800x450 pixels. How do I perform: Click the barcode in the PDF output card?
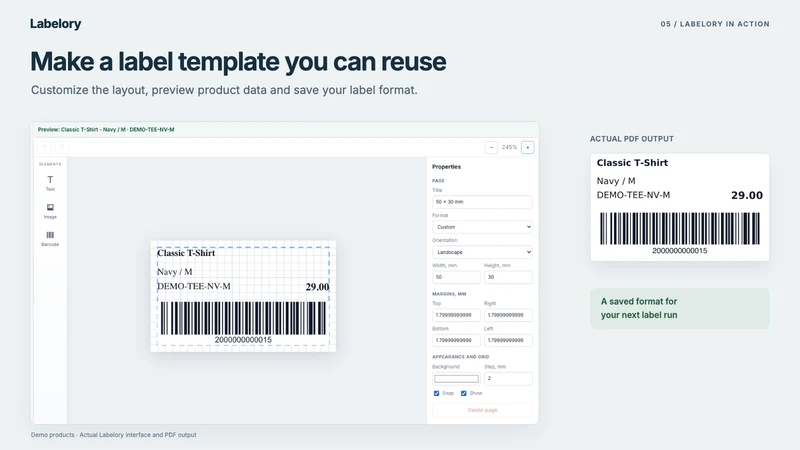pyautogui.click(x=680, y=229)
